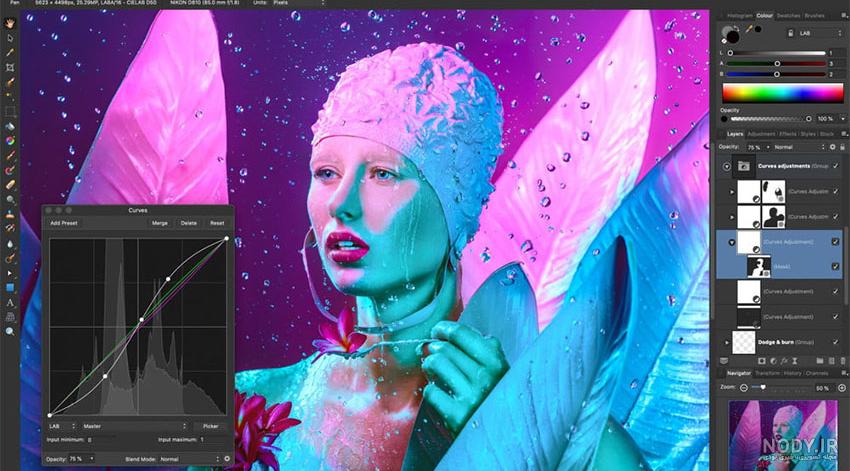Click Picker button in Curves dialog
Screen dimensions: 850x471
211,426
